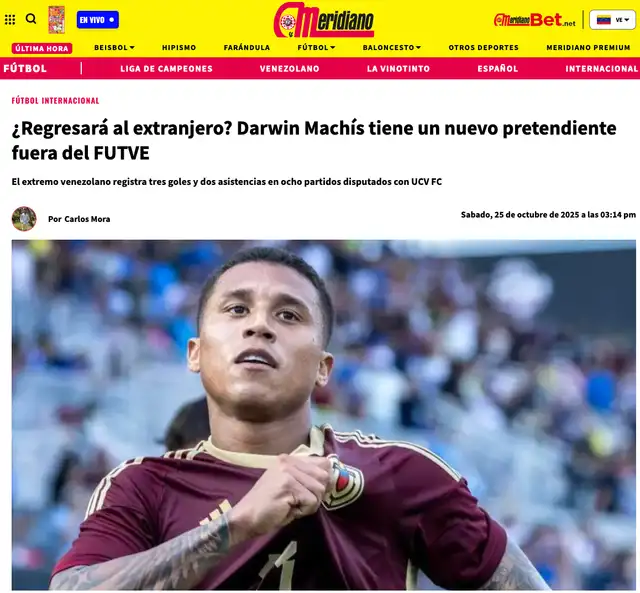Click the Darwin Machís article photo
The image size is (640, 593).
click(324, 415)
